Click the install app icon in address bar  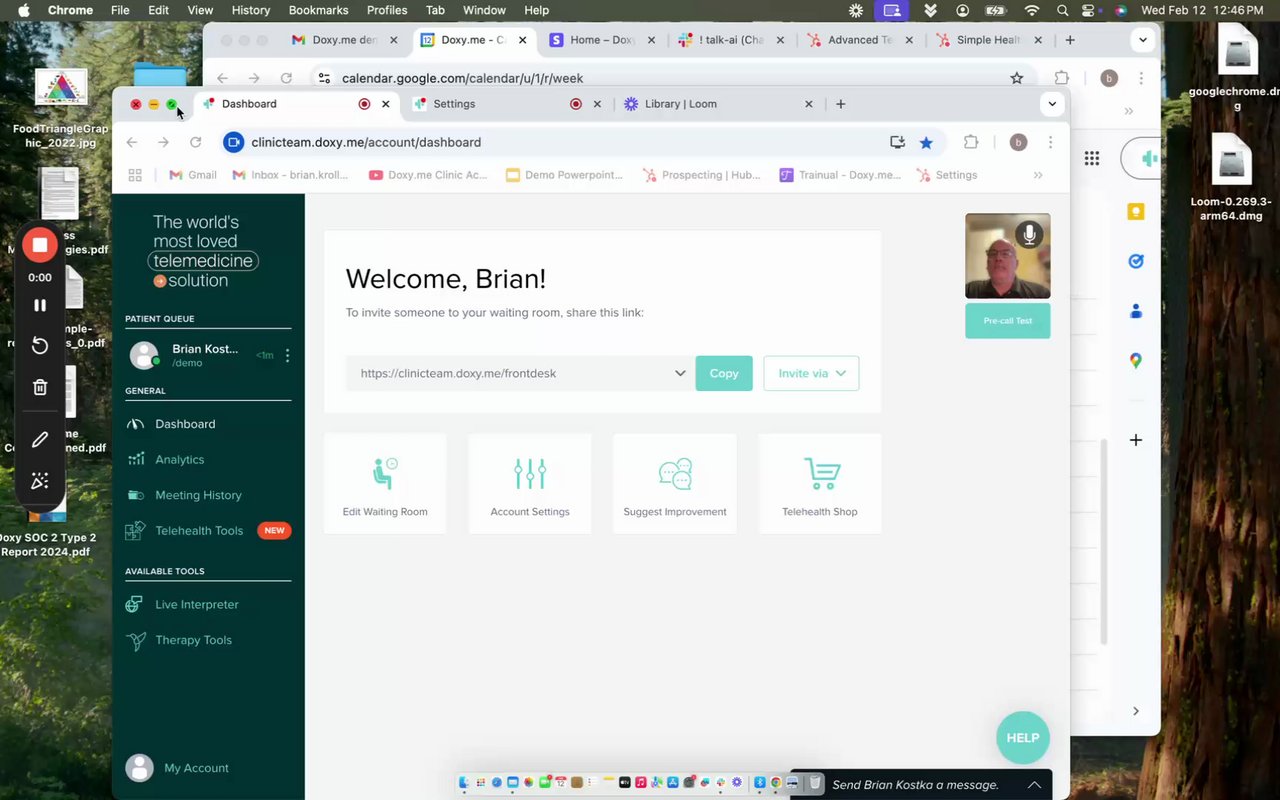pos(897,142)
